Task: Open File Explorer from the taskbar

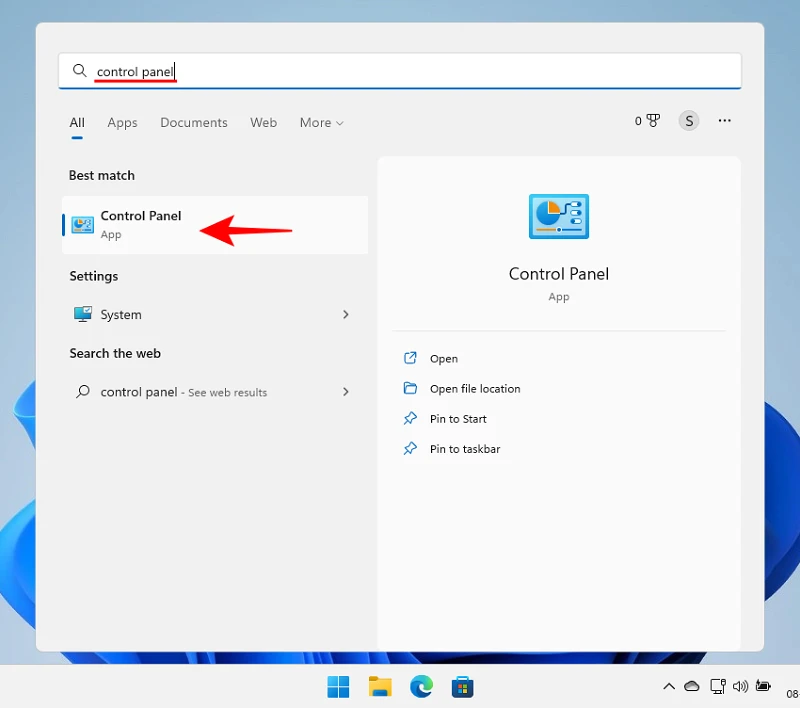Action: tap(380, 687)
